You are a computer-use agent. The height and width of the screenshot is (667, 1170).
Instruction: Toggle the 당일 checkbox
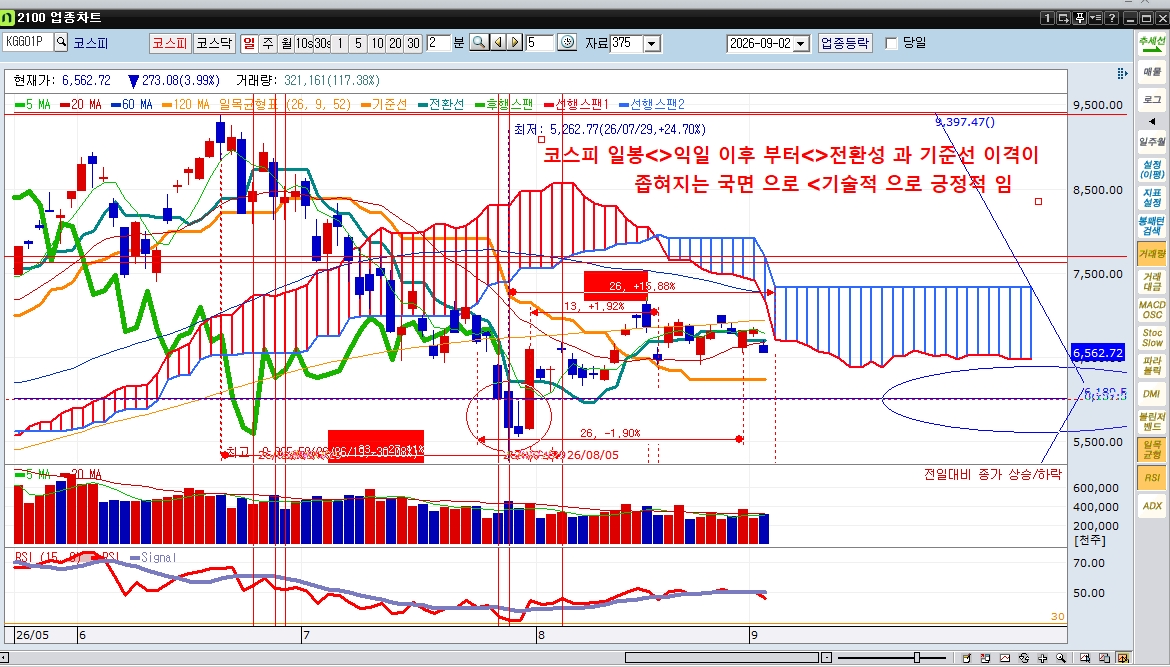(891, 43)
